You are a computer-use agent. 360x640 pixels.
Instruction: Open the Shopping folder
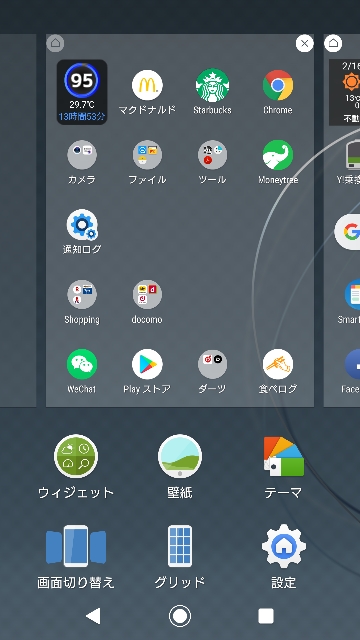[x=82, y=294]
